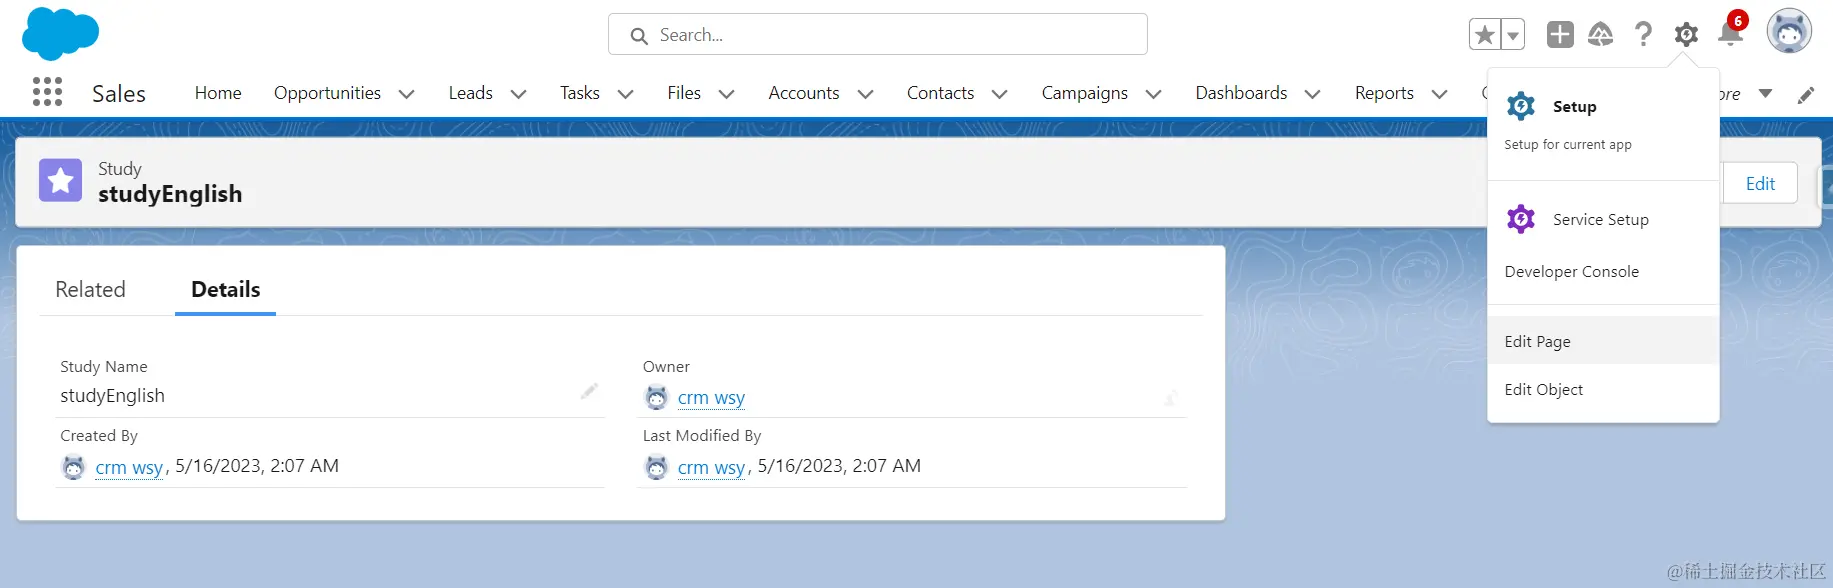Click the studyEnglish record title
This screenshot has width=1833, height=588.
pos(170,194)
